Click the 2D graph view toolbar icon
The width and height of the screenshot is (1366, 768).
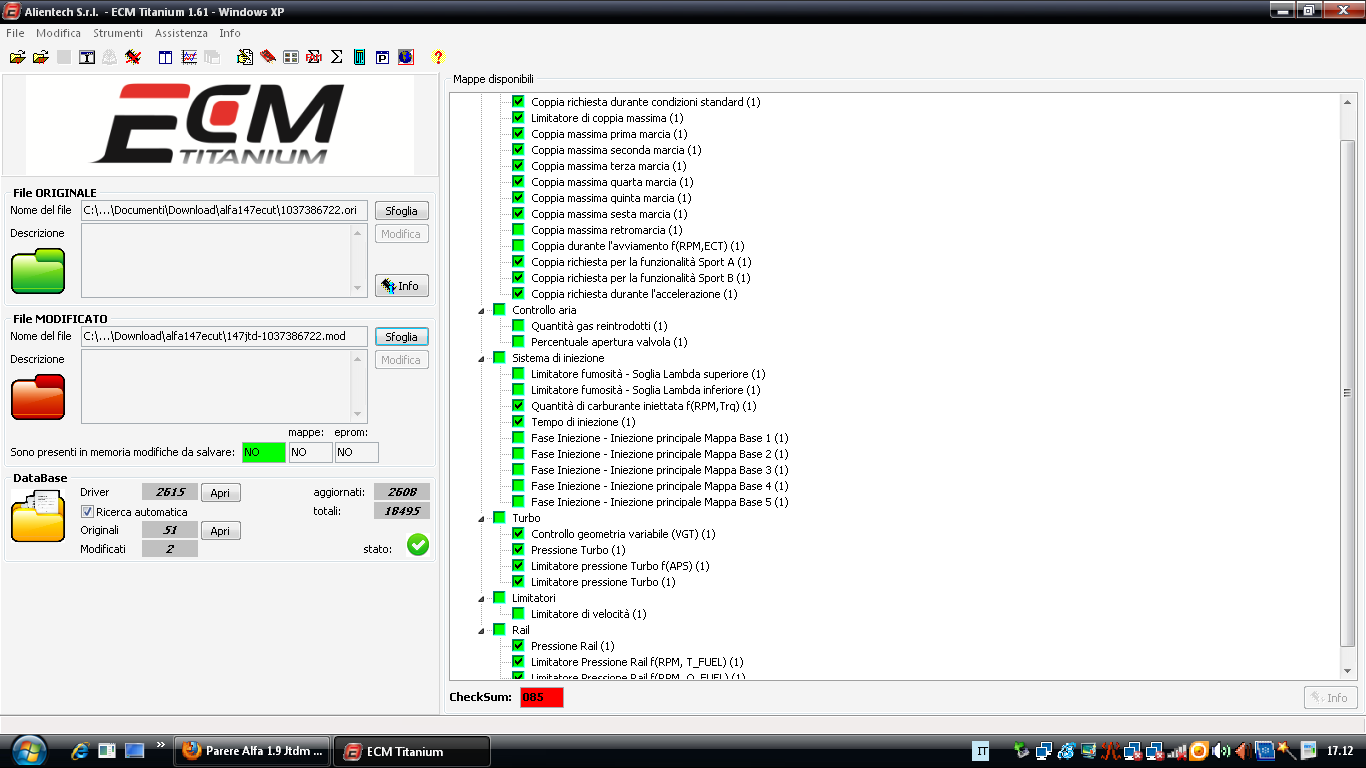tap(189, 58)
